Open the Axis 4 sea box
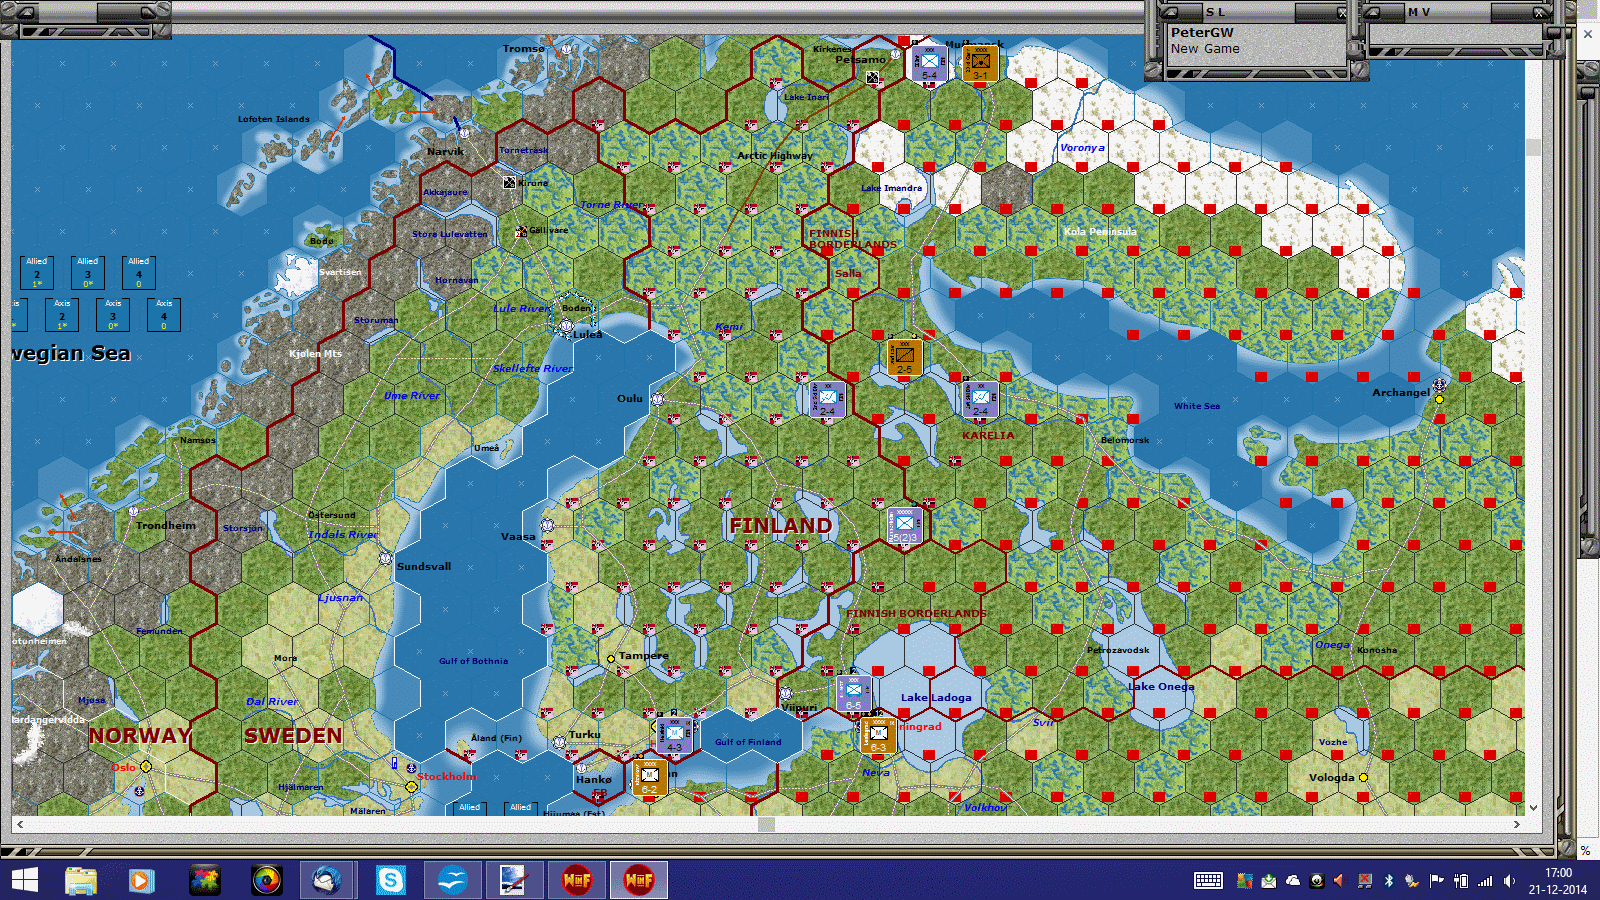 164,315
